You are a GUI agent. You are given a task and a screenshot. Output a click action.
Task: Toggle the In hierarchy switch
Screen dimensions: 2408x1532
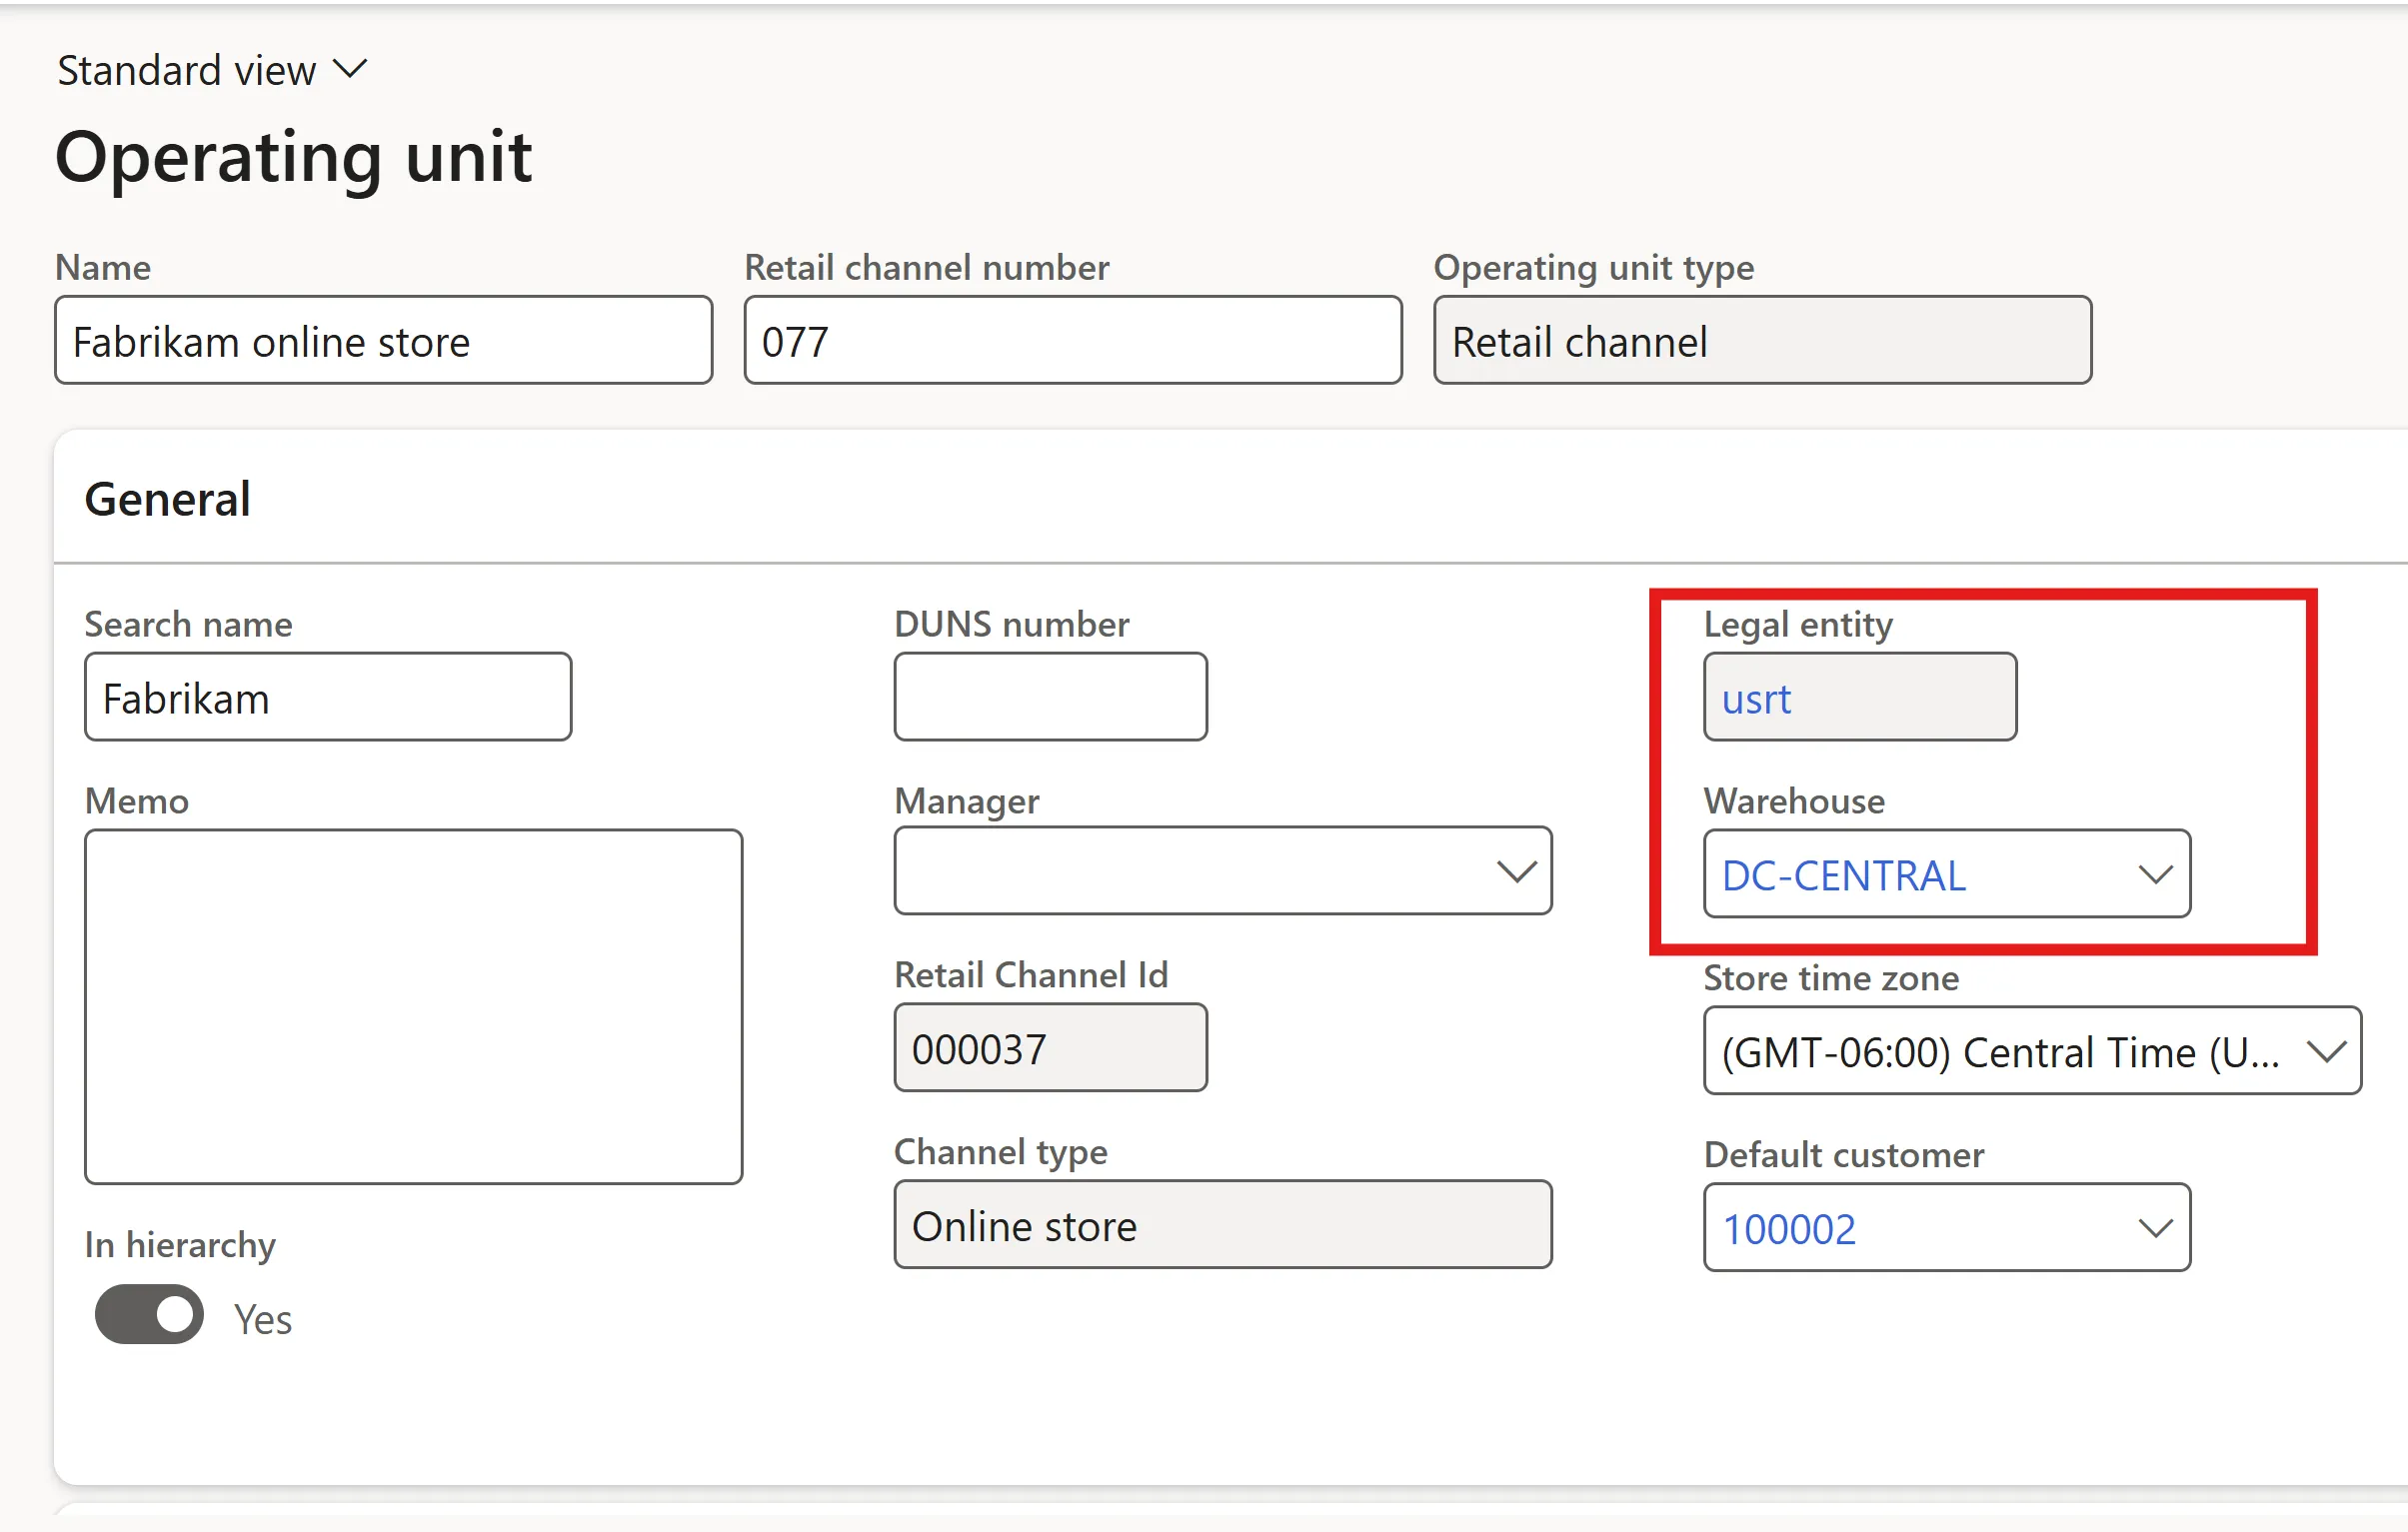[x=149, y=1314]
